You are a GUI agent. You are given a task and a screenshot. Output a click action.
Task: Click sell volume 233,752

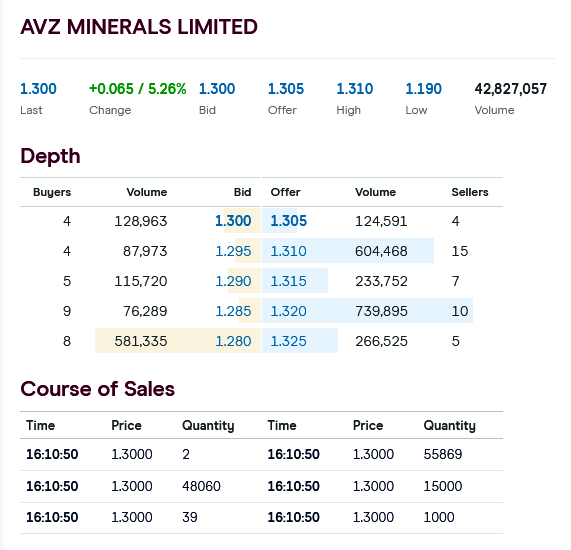click(381, 281)
